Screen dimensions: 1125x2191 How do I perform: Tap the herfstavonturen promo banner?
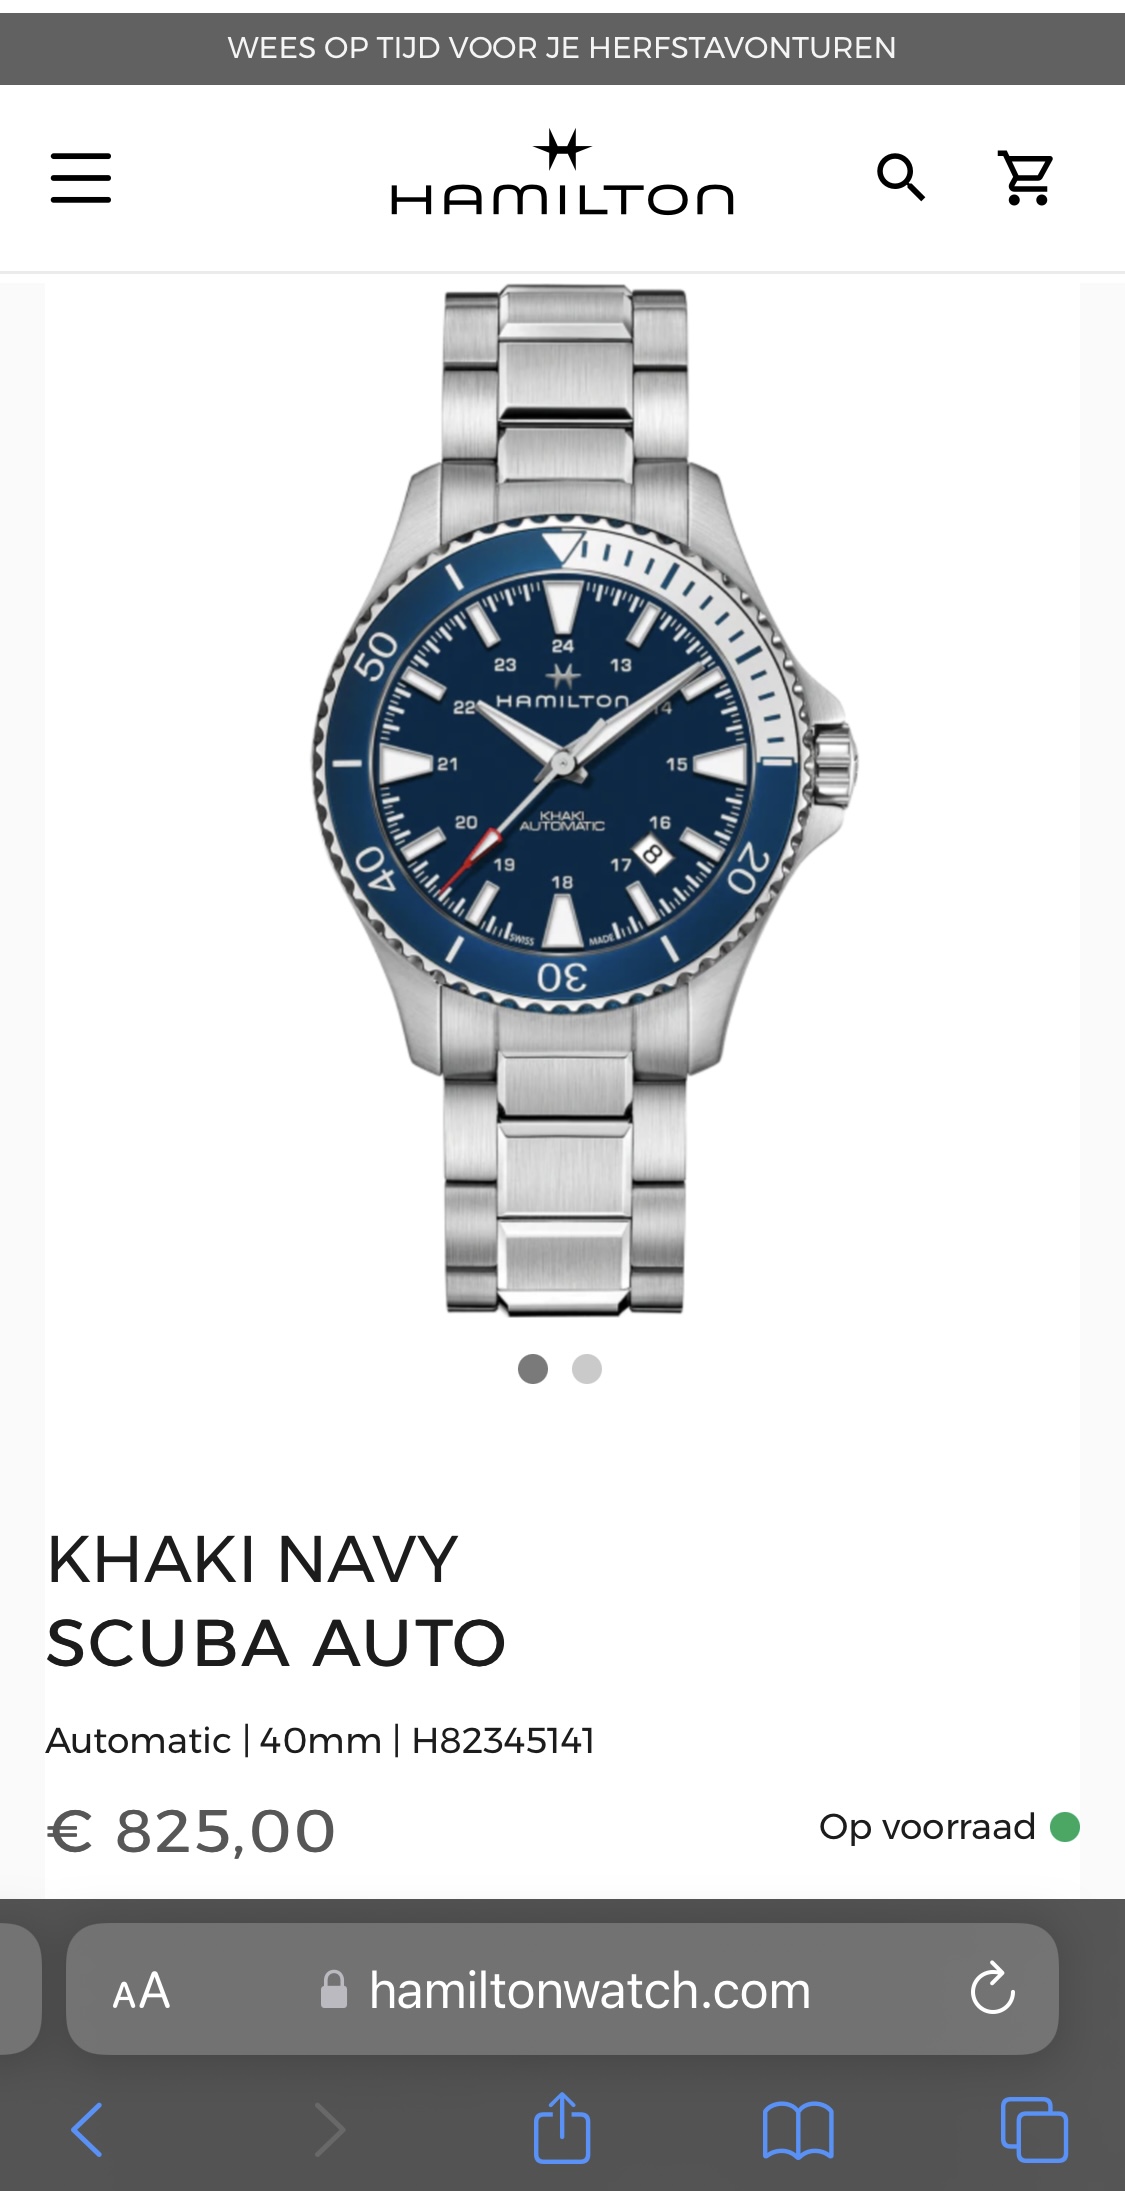(x=562, y=48)
